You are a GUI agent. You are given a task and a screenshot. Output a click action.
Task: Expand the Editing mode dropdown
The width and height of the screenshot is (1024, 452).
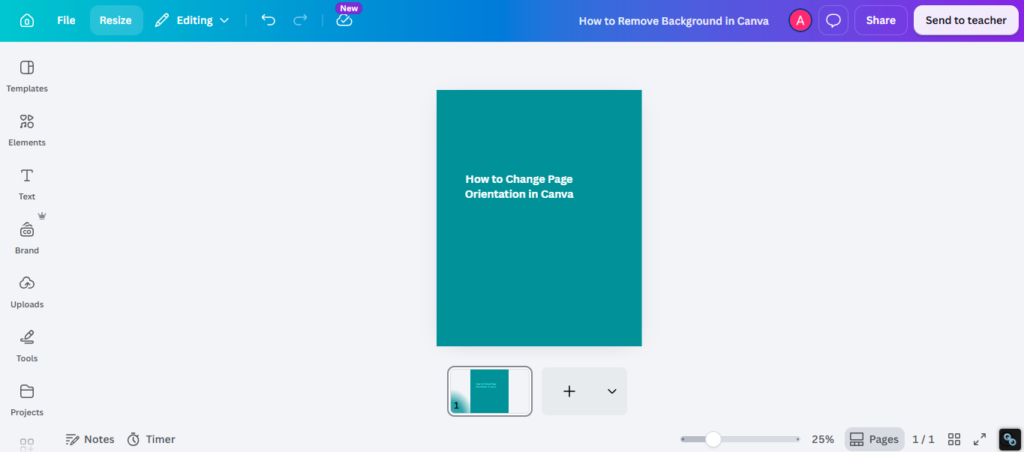192,20
